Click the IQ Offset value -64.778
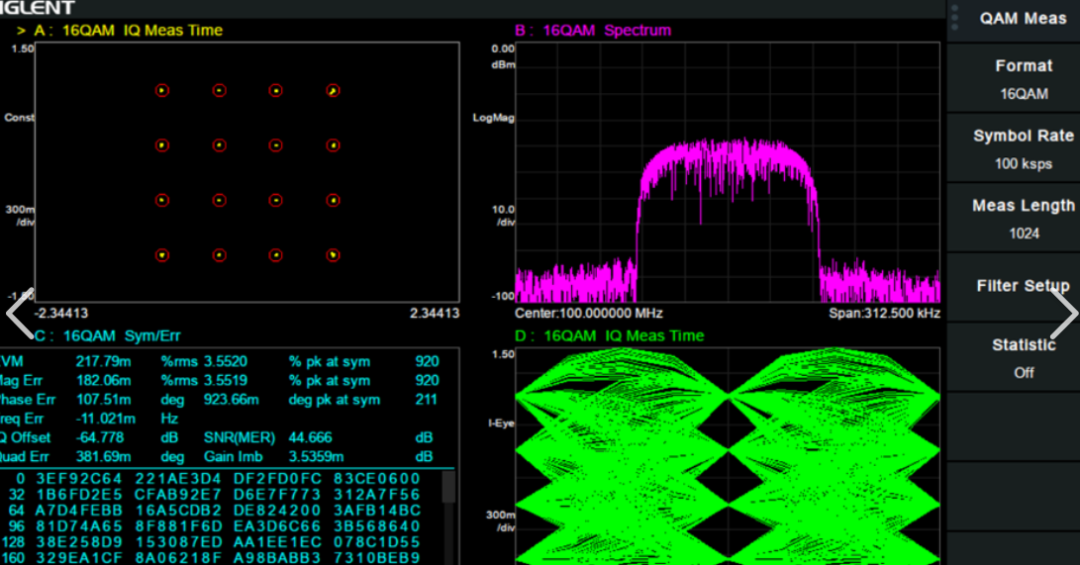Image resolution: width=1080 pixels, height=565 pixels. coord(100,438)
